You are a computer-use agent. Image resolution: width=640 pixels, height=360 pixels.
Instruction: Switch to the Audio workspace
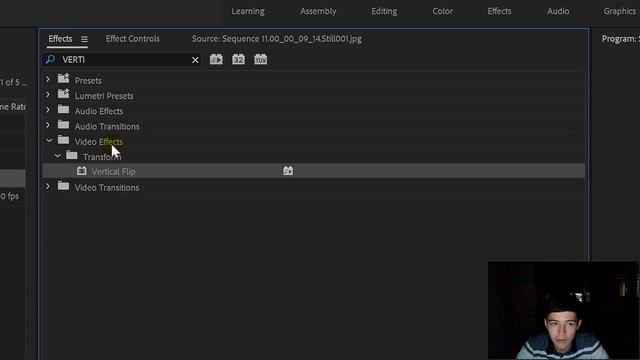(x=558, y=11)
